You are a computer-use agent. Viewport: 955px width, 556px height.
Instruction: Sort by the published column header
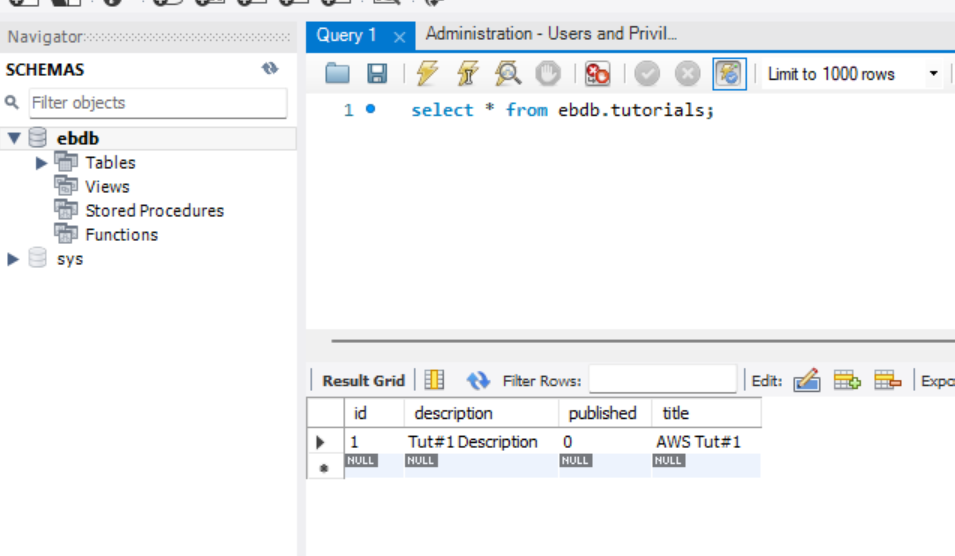(x=605, y=413)
